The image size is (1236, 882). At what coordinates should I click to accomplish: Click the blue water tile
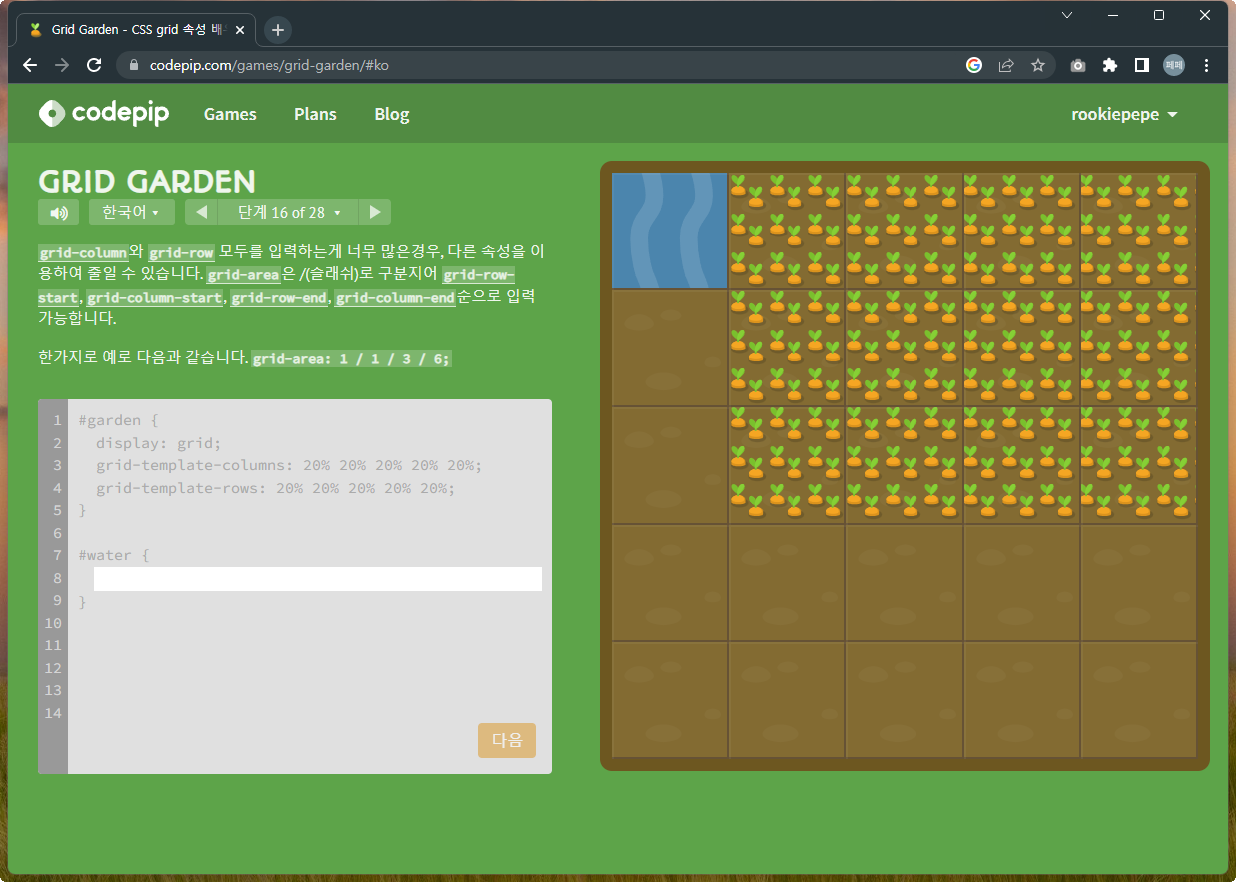[x=669, y=231]
